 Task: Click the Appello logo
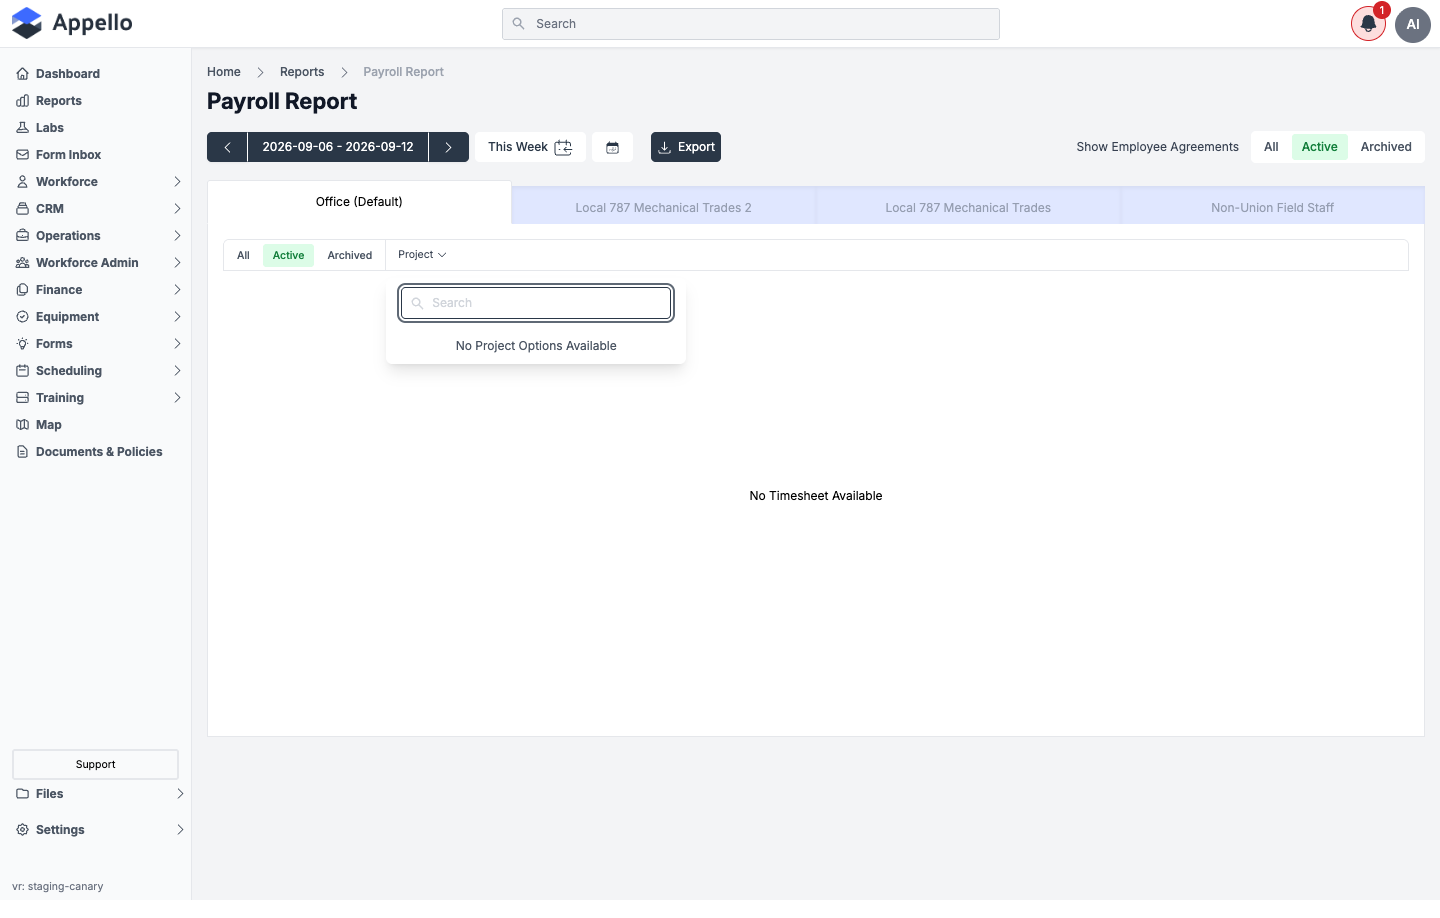point(72,23)
